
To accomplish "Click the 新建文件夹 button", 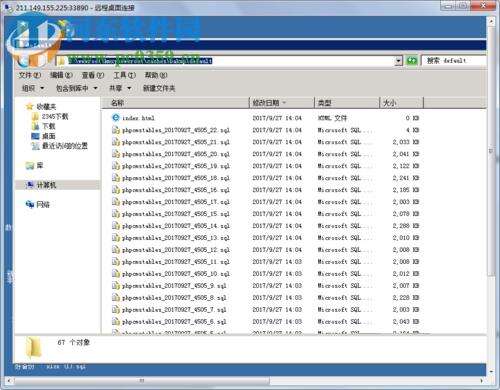I will (x=159, y=88).
